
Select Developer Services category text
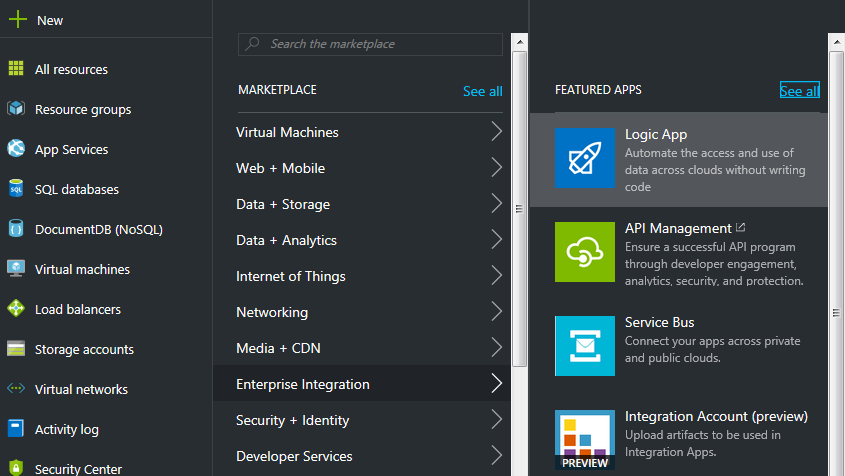coord(294,456)
